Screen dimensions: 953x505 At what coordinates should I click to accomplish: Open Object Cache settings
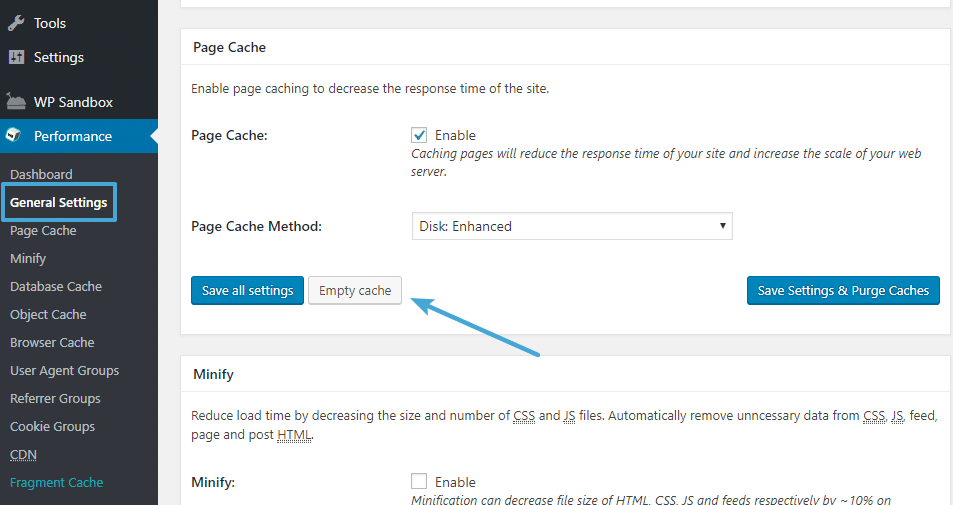pyautogui.click(x=48, y=314)
